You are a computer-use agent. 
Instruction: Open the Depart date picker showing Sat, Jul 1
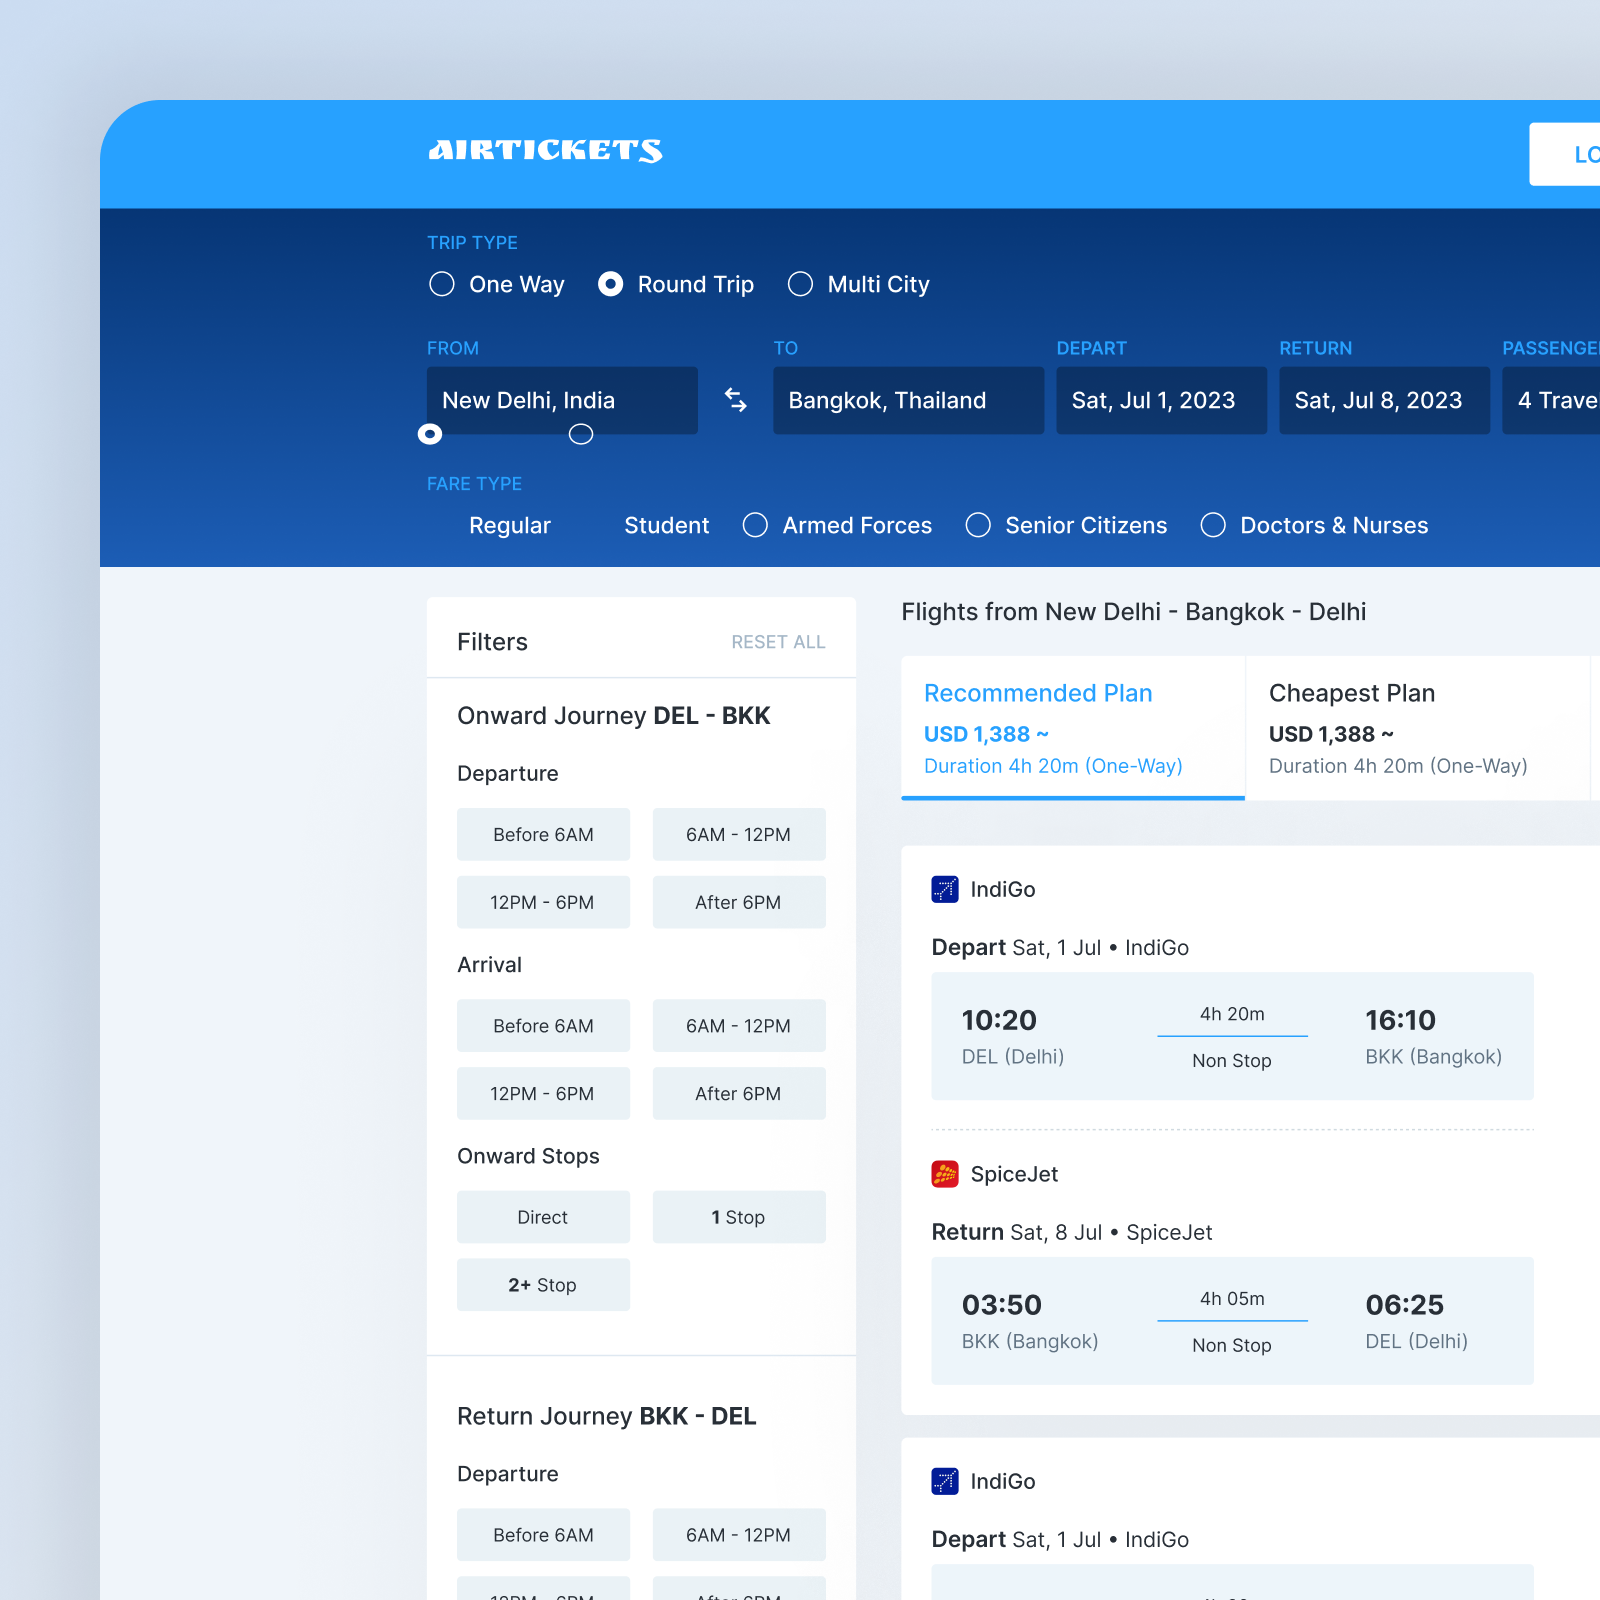click(x=1161, y=400)
